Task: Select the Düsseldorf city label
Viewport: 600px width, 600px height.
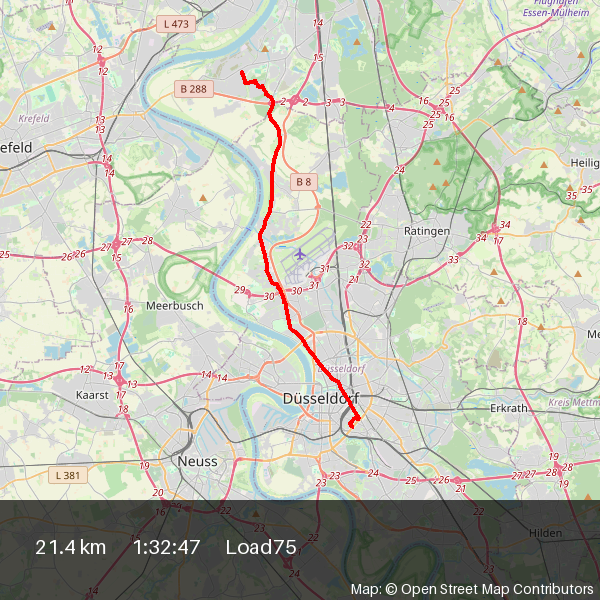Action: tap(321, 399)
